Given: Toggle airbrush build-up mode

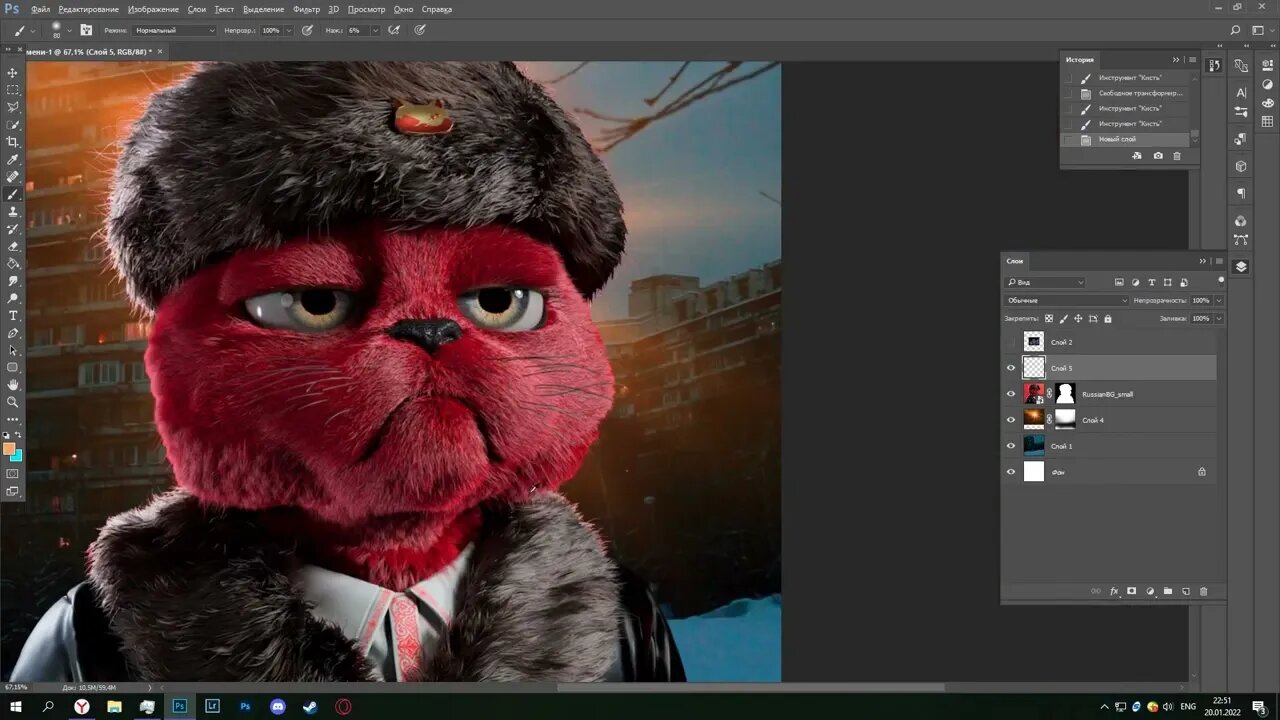Looking at the screenshot, I should point(394,30).
